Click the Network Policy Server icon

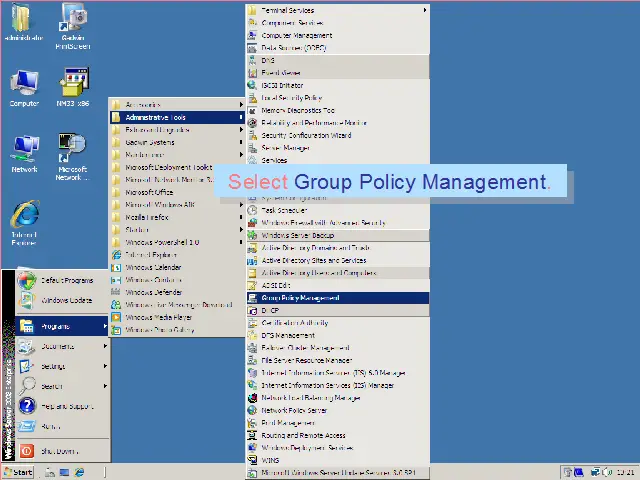pos(253,410)
